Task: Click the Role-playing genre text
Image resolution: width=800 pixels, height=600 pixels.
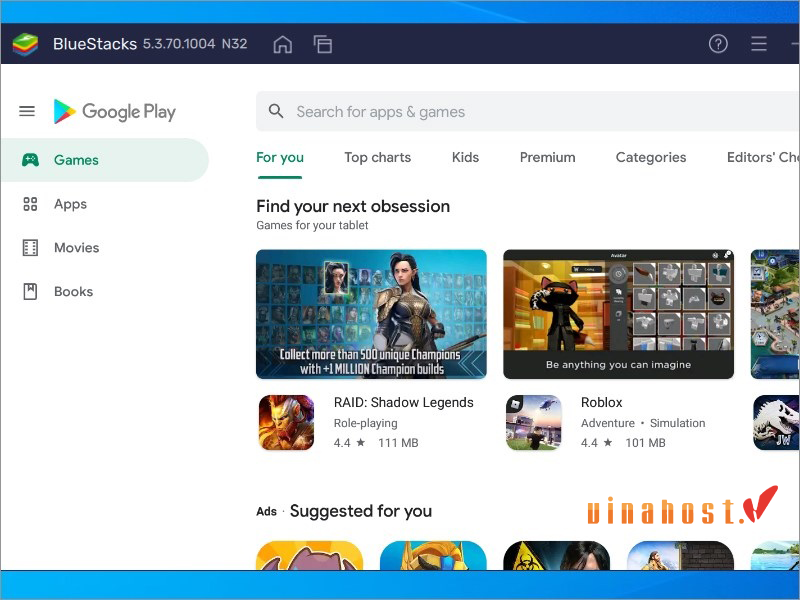Action: pos(365,423)
